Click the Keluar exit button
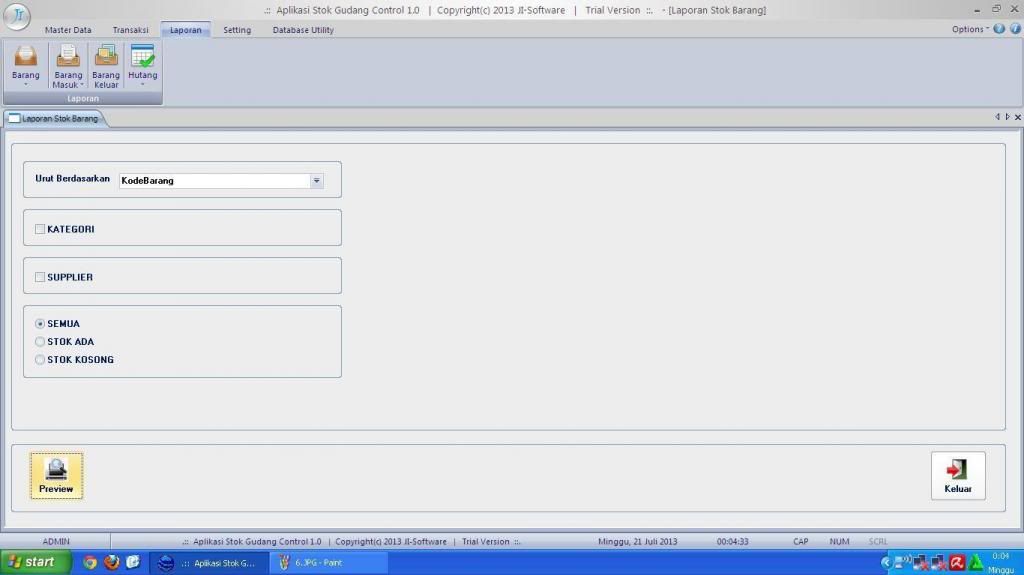Viewport: 1024px width, 575px height. point(958,476)
